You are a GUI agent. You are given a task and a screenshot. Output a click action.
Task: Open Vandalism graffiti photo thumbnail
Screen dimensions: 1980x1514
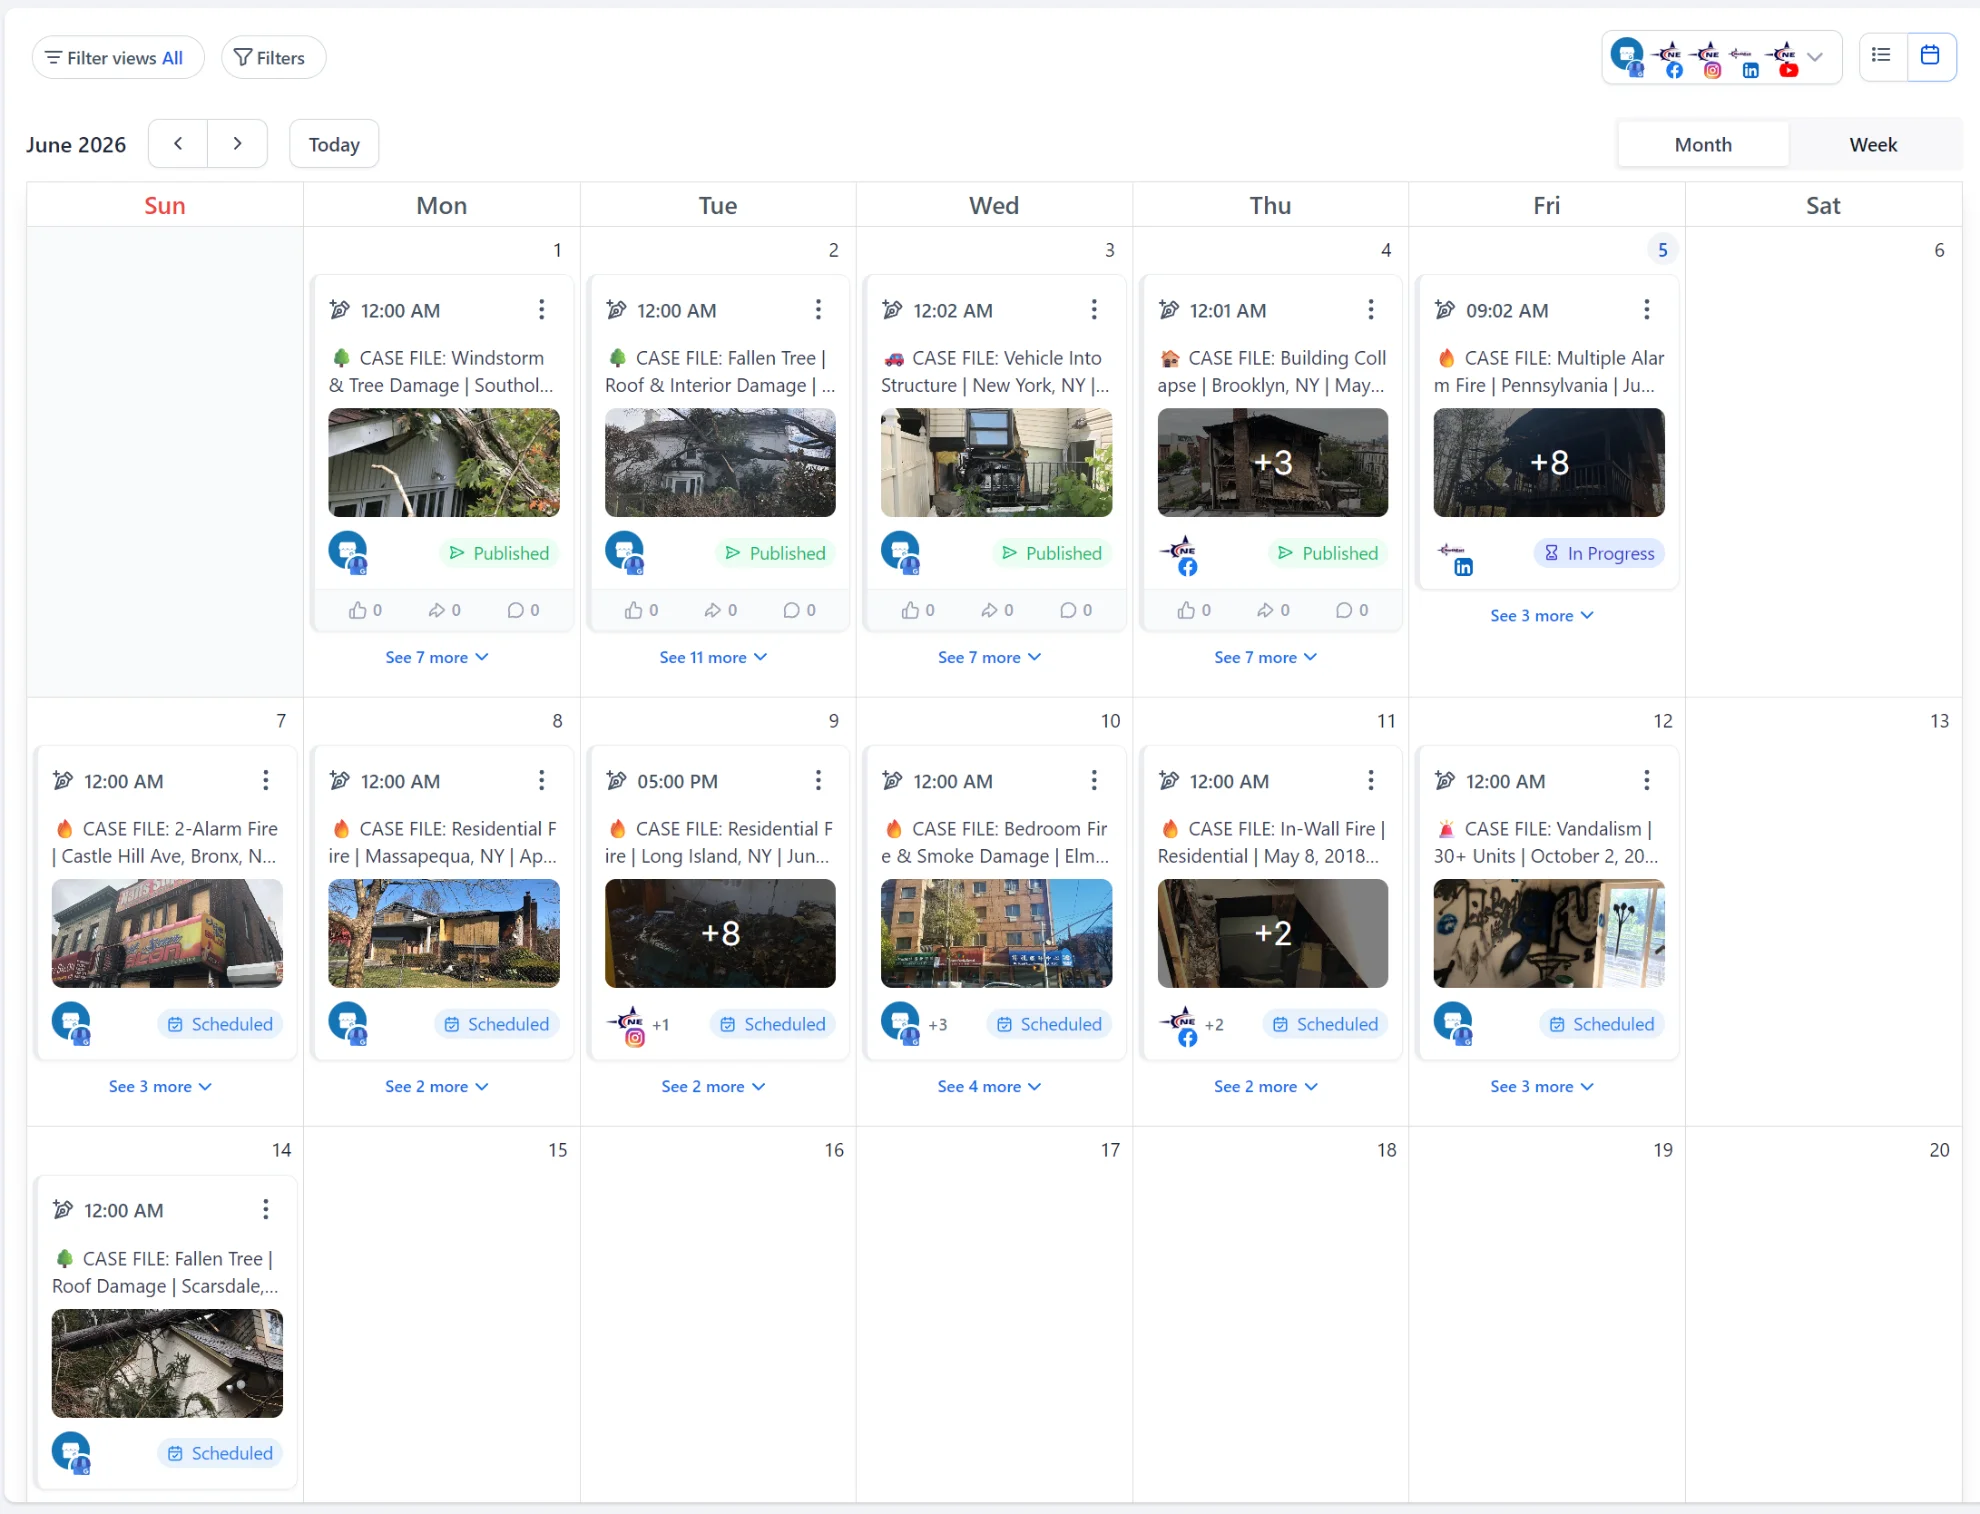coord(1549,934)
